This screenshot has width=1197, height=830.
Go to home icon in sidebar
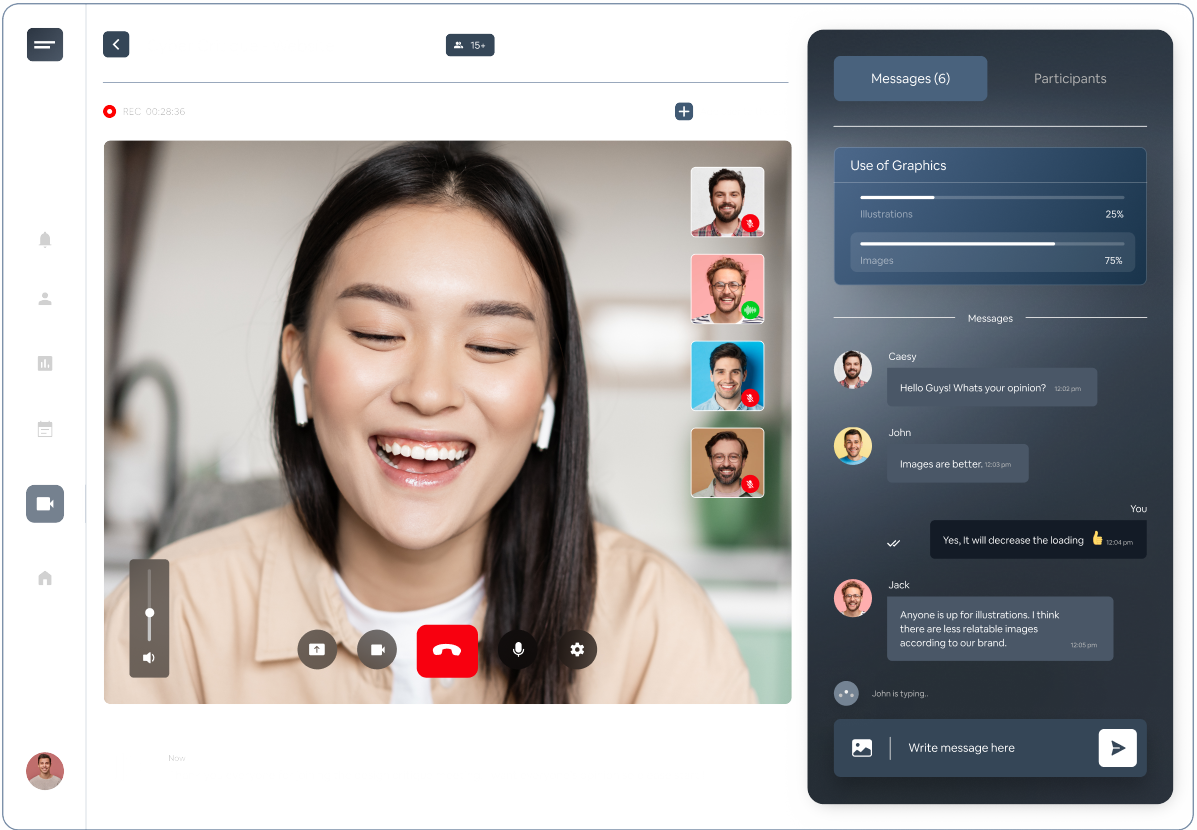(45, 578)
